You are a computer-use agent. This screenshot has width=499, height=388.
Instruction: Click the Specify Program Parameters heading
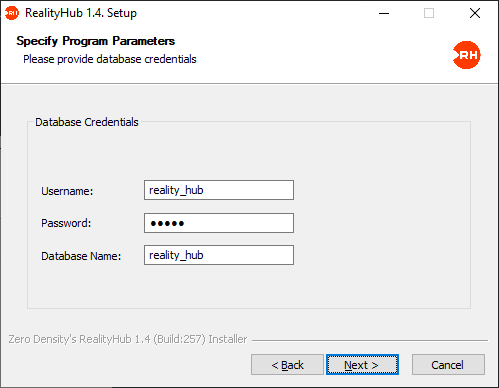click(96, 41)
